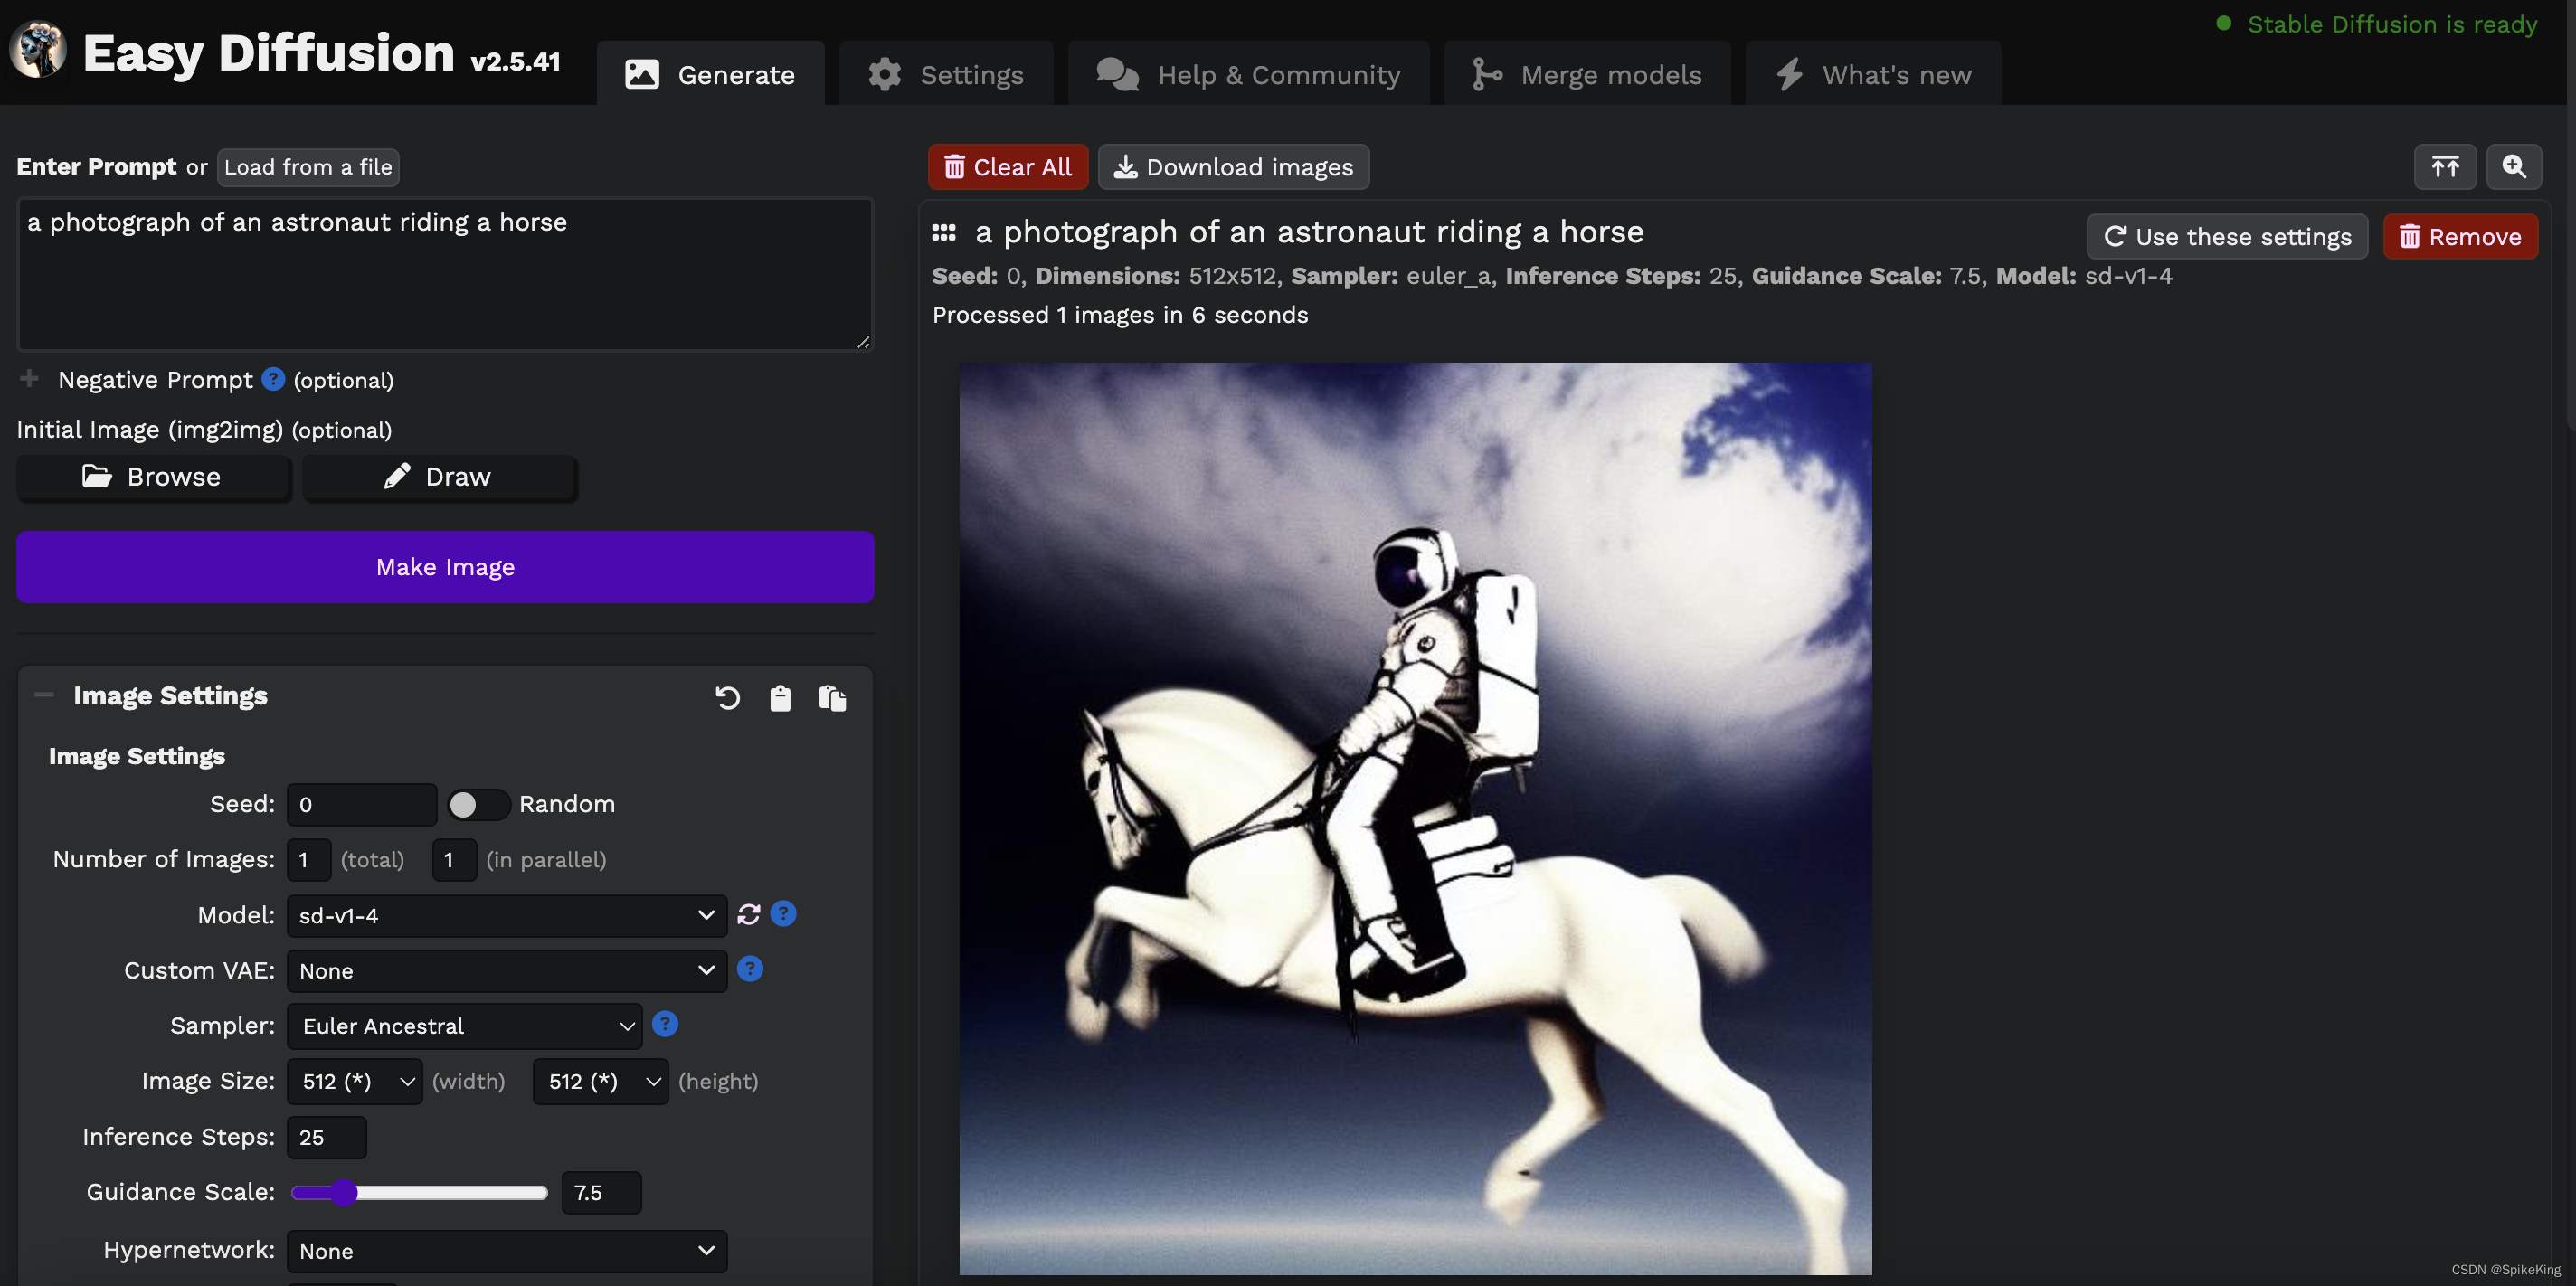Switch to the Settings tab
The height and width of the screenshot is (1286, 2576).
[945, 75]
